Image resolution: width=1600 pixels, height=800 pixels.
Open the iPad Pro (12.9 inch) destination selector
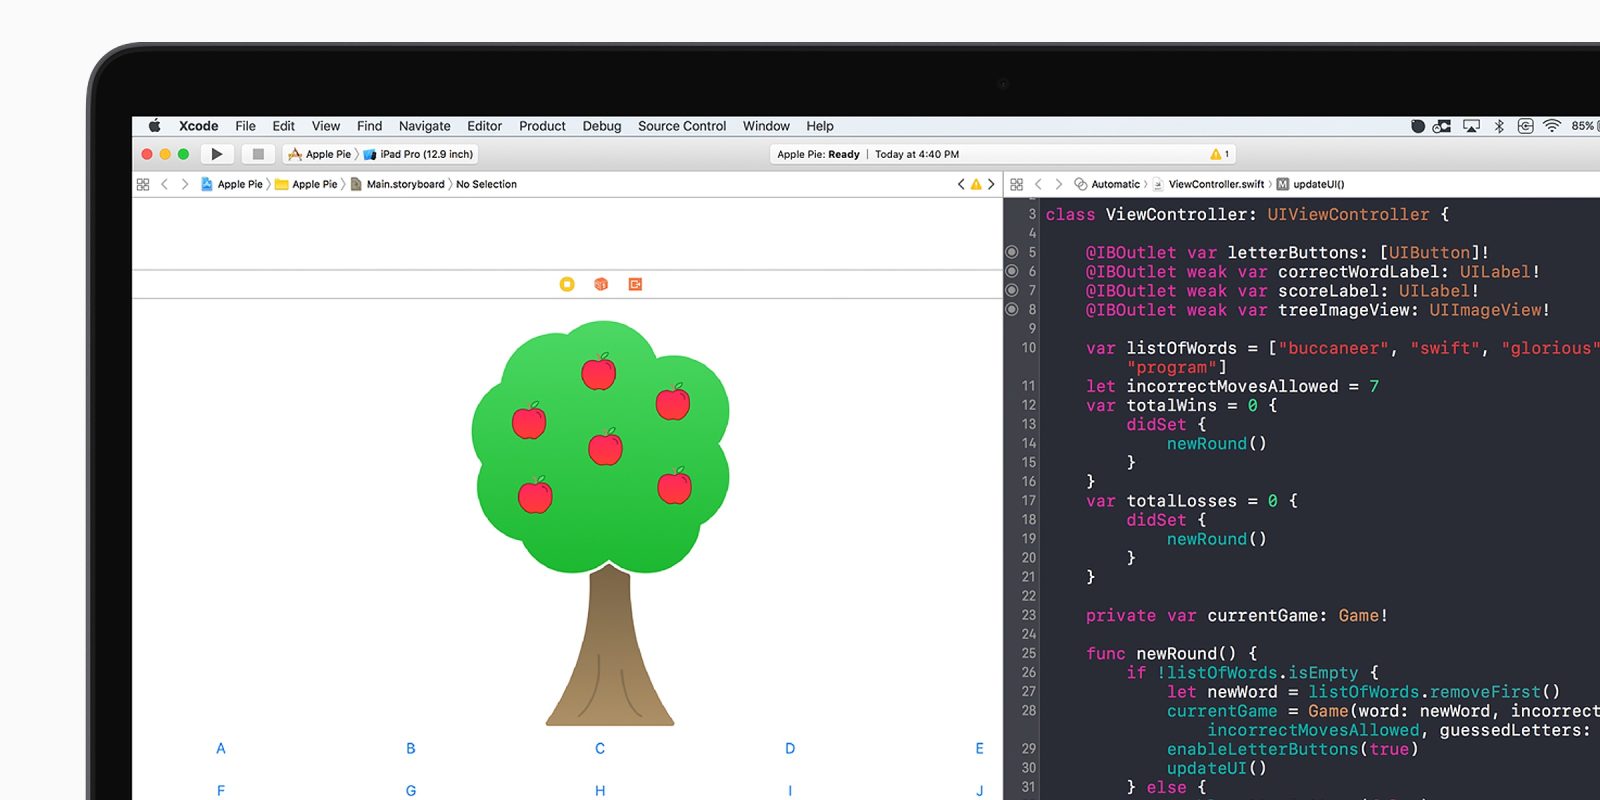pyautogui.click(x=420, y=154)
